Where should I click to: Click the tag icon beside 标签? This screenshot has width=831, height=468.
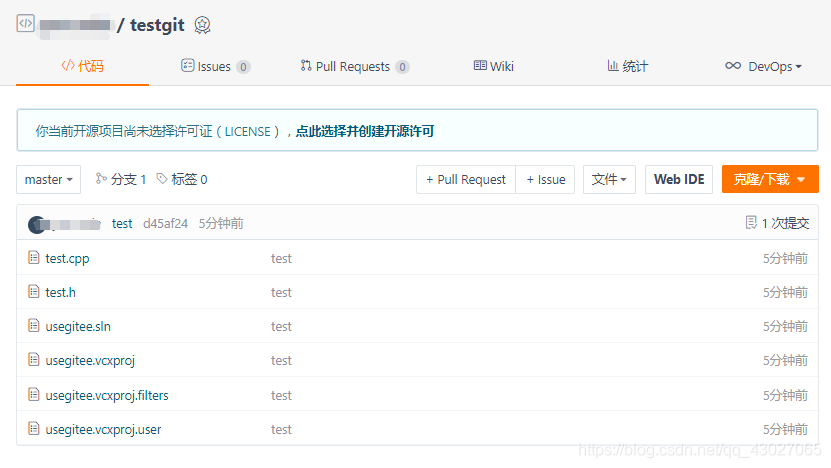click(162, 179)
